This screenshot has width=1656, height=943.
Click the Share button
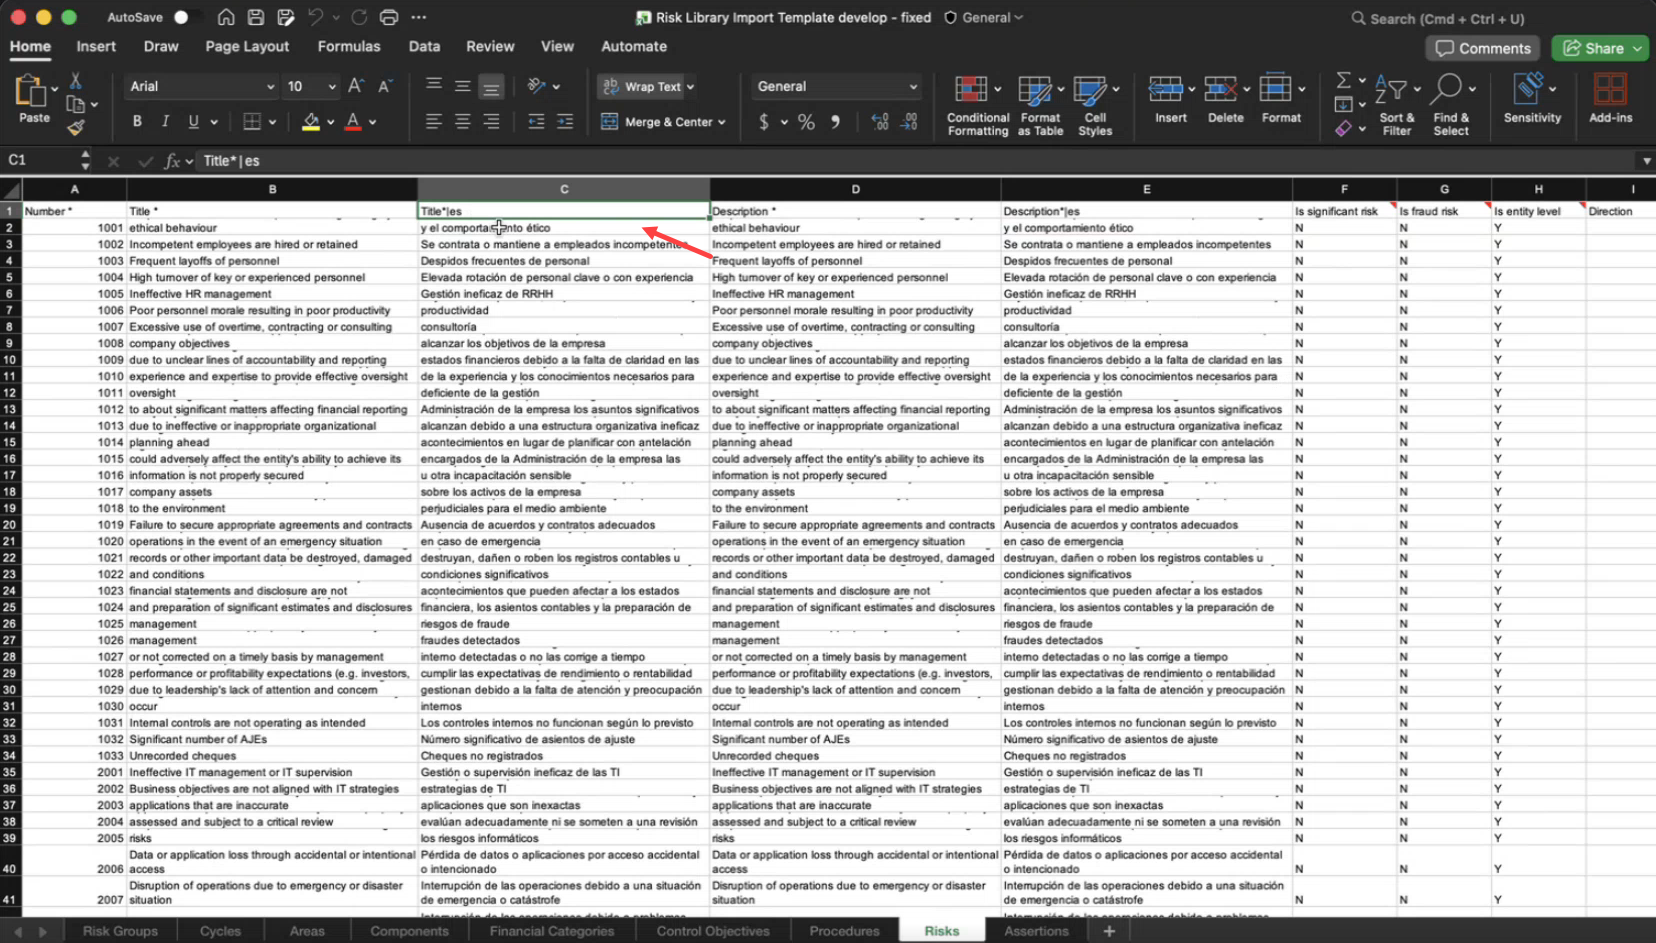(1599, 48)
